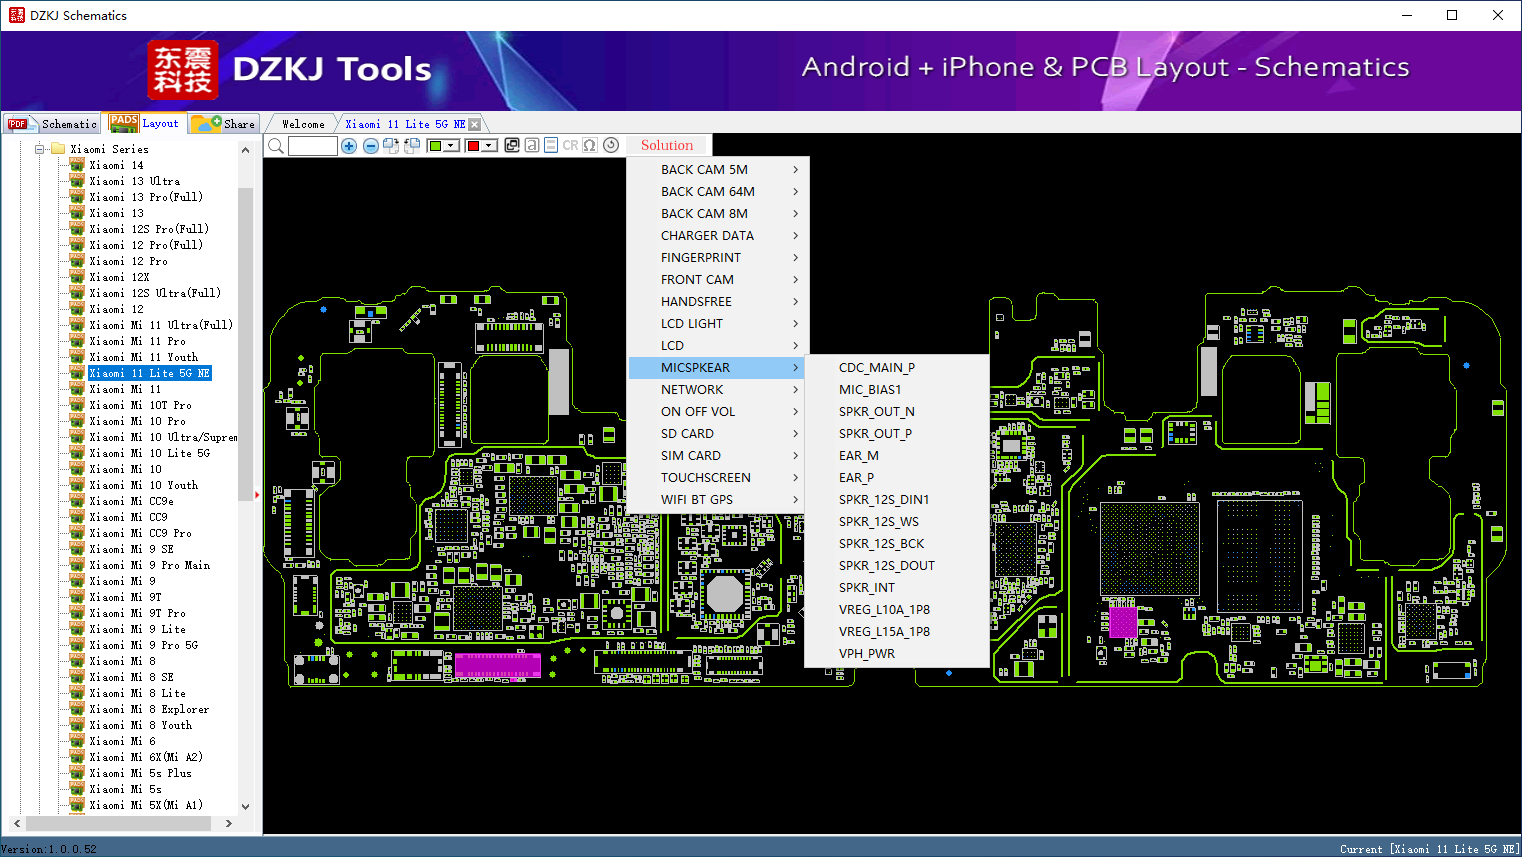The height and width of the screenshot is (857, 1522).
Task: Select EAR_P signal entry
Action: click(x=897, y=478)
